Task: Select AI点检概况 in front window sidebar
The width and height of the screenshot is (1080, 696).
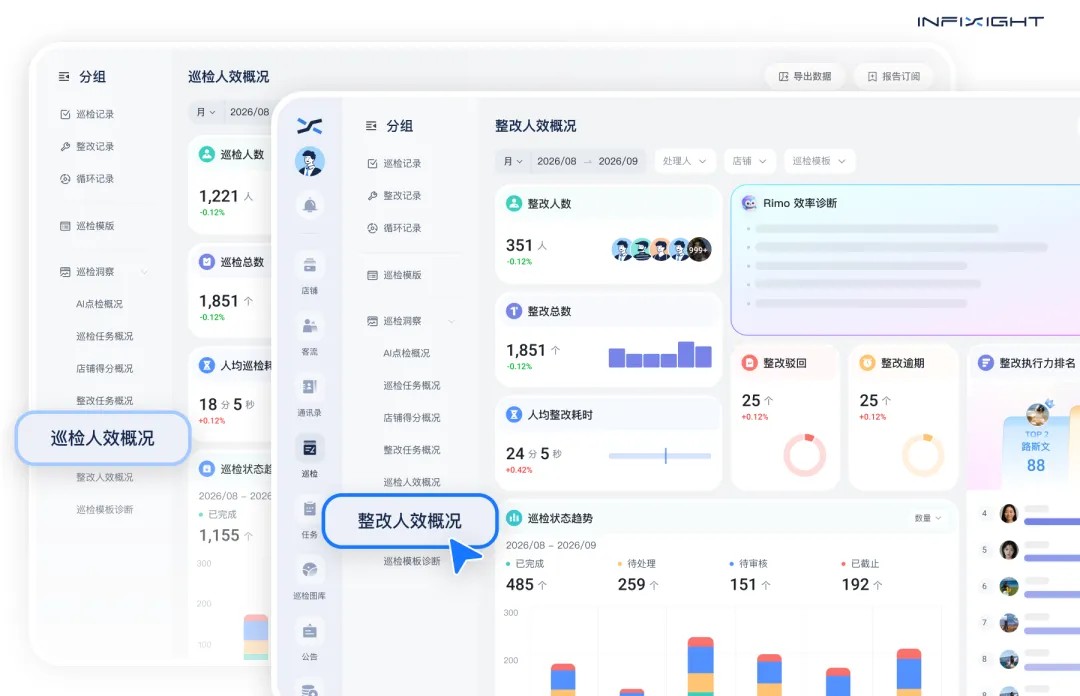Action: click(x=406, y=353)
